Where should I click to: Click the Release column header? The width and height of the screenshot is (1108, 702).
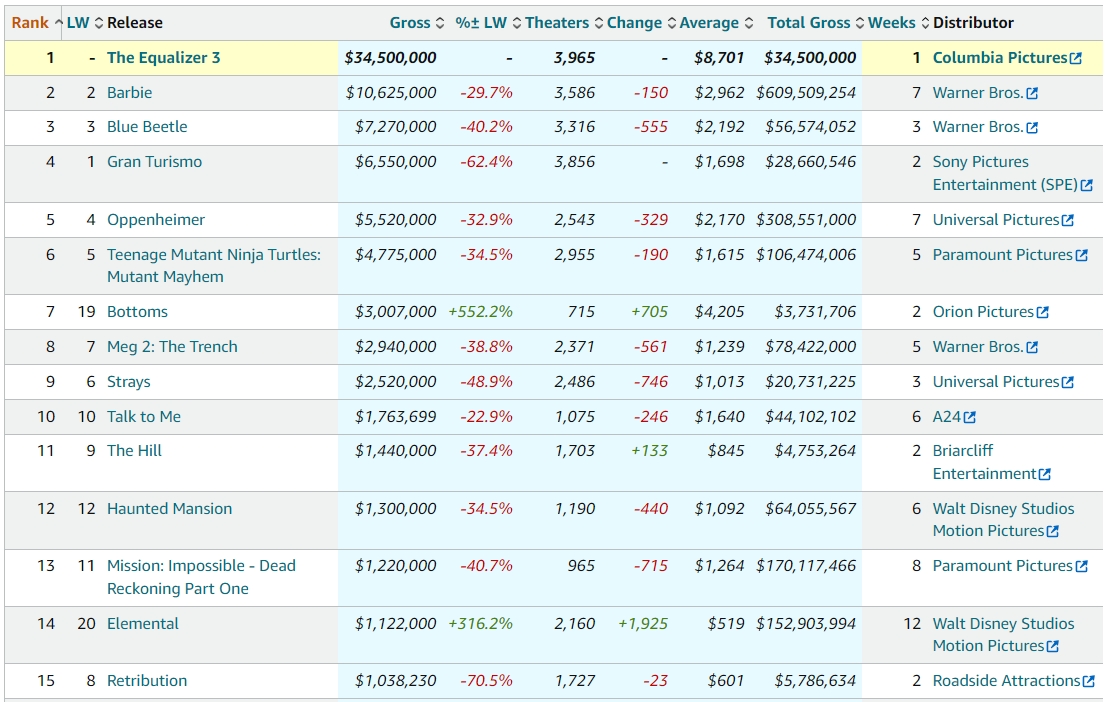[x=135, y=23]
